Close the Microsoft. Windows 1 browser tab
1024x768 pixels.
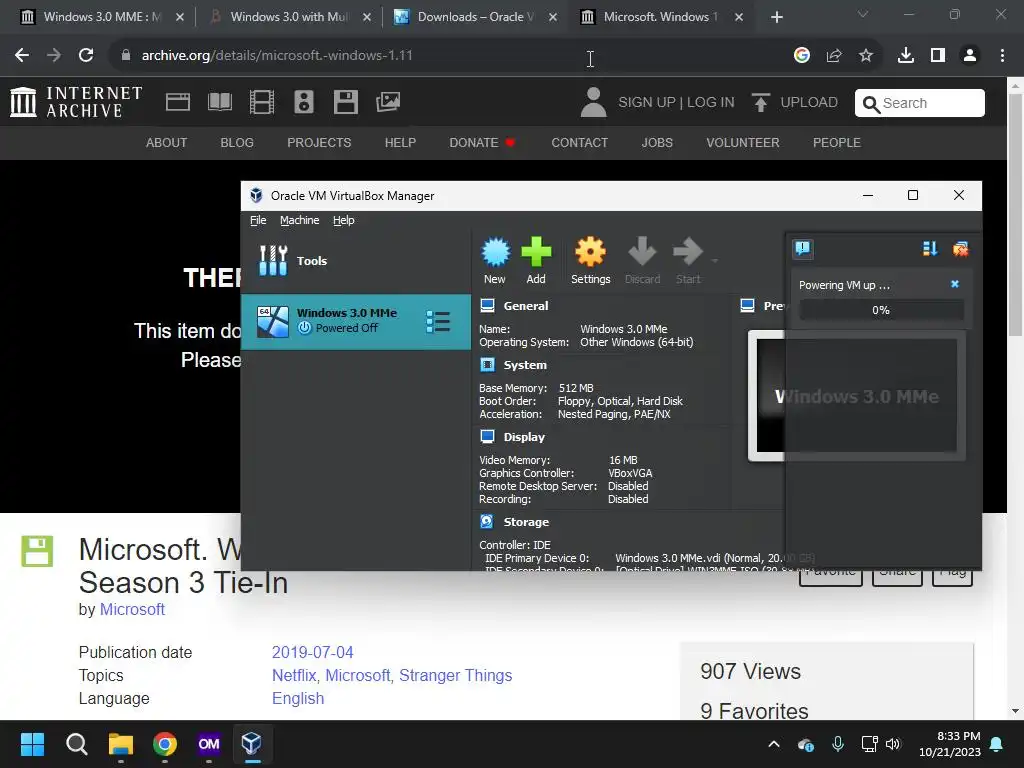tap(739, 17)
